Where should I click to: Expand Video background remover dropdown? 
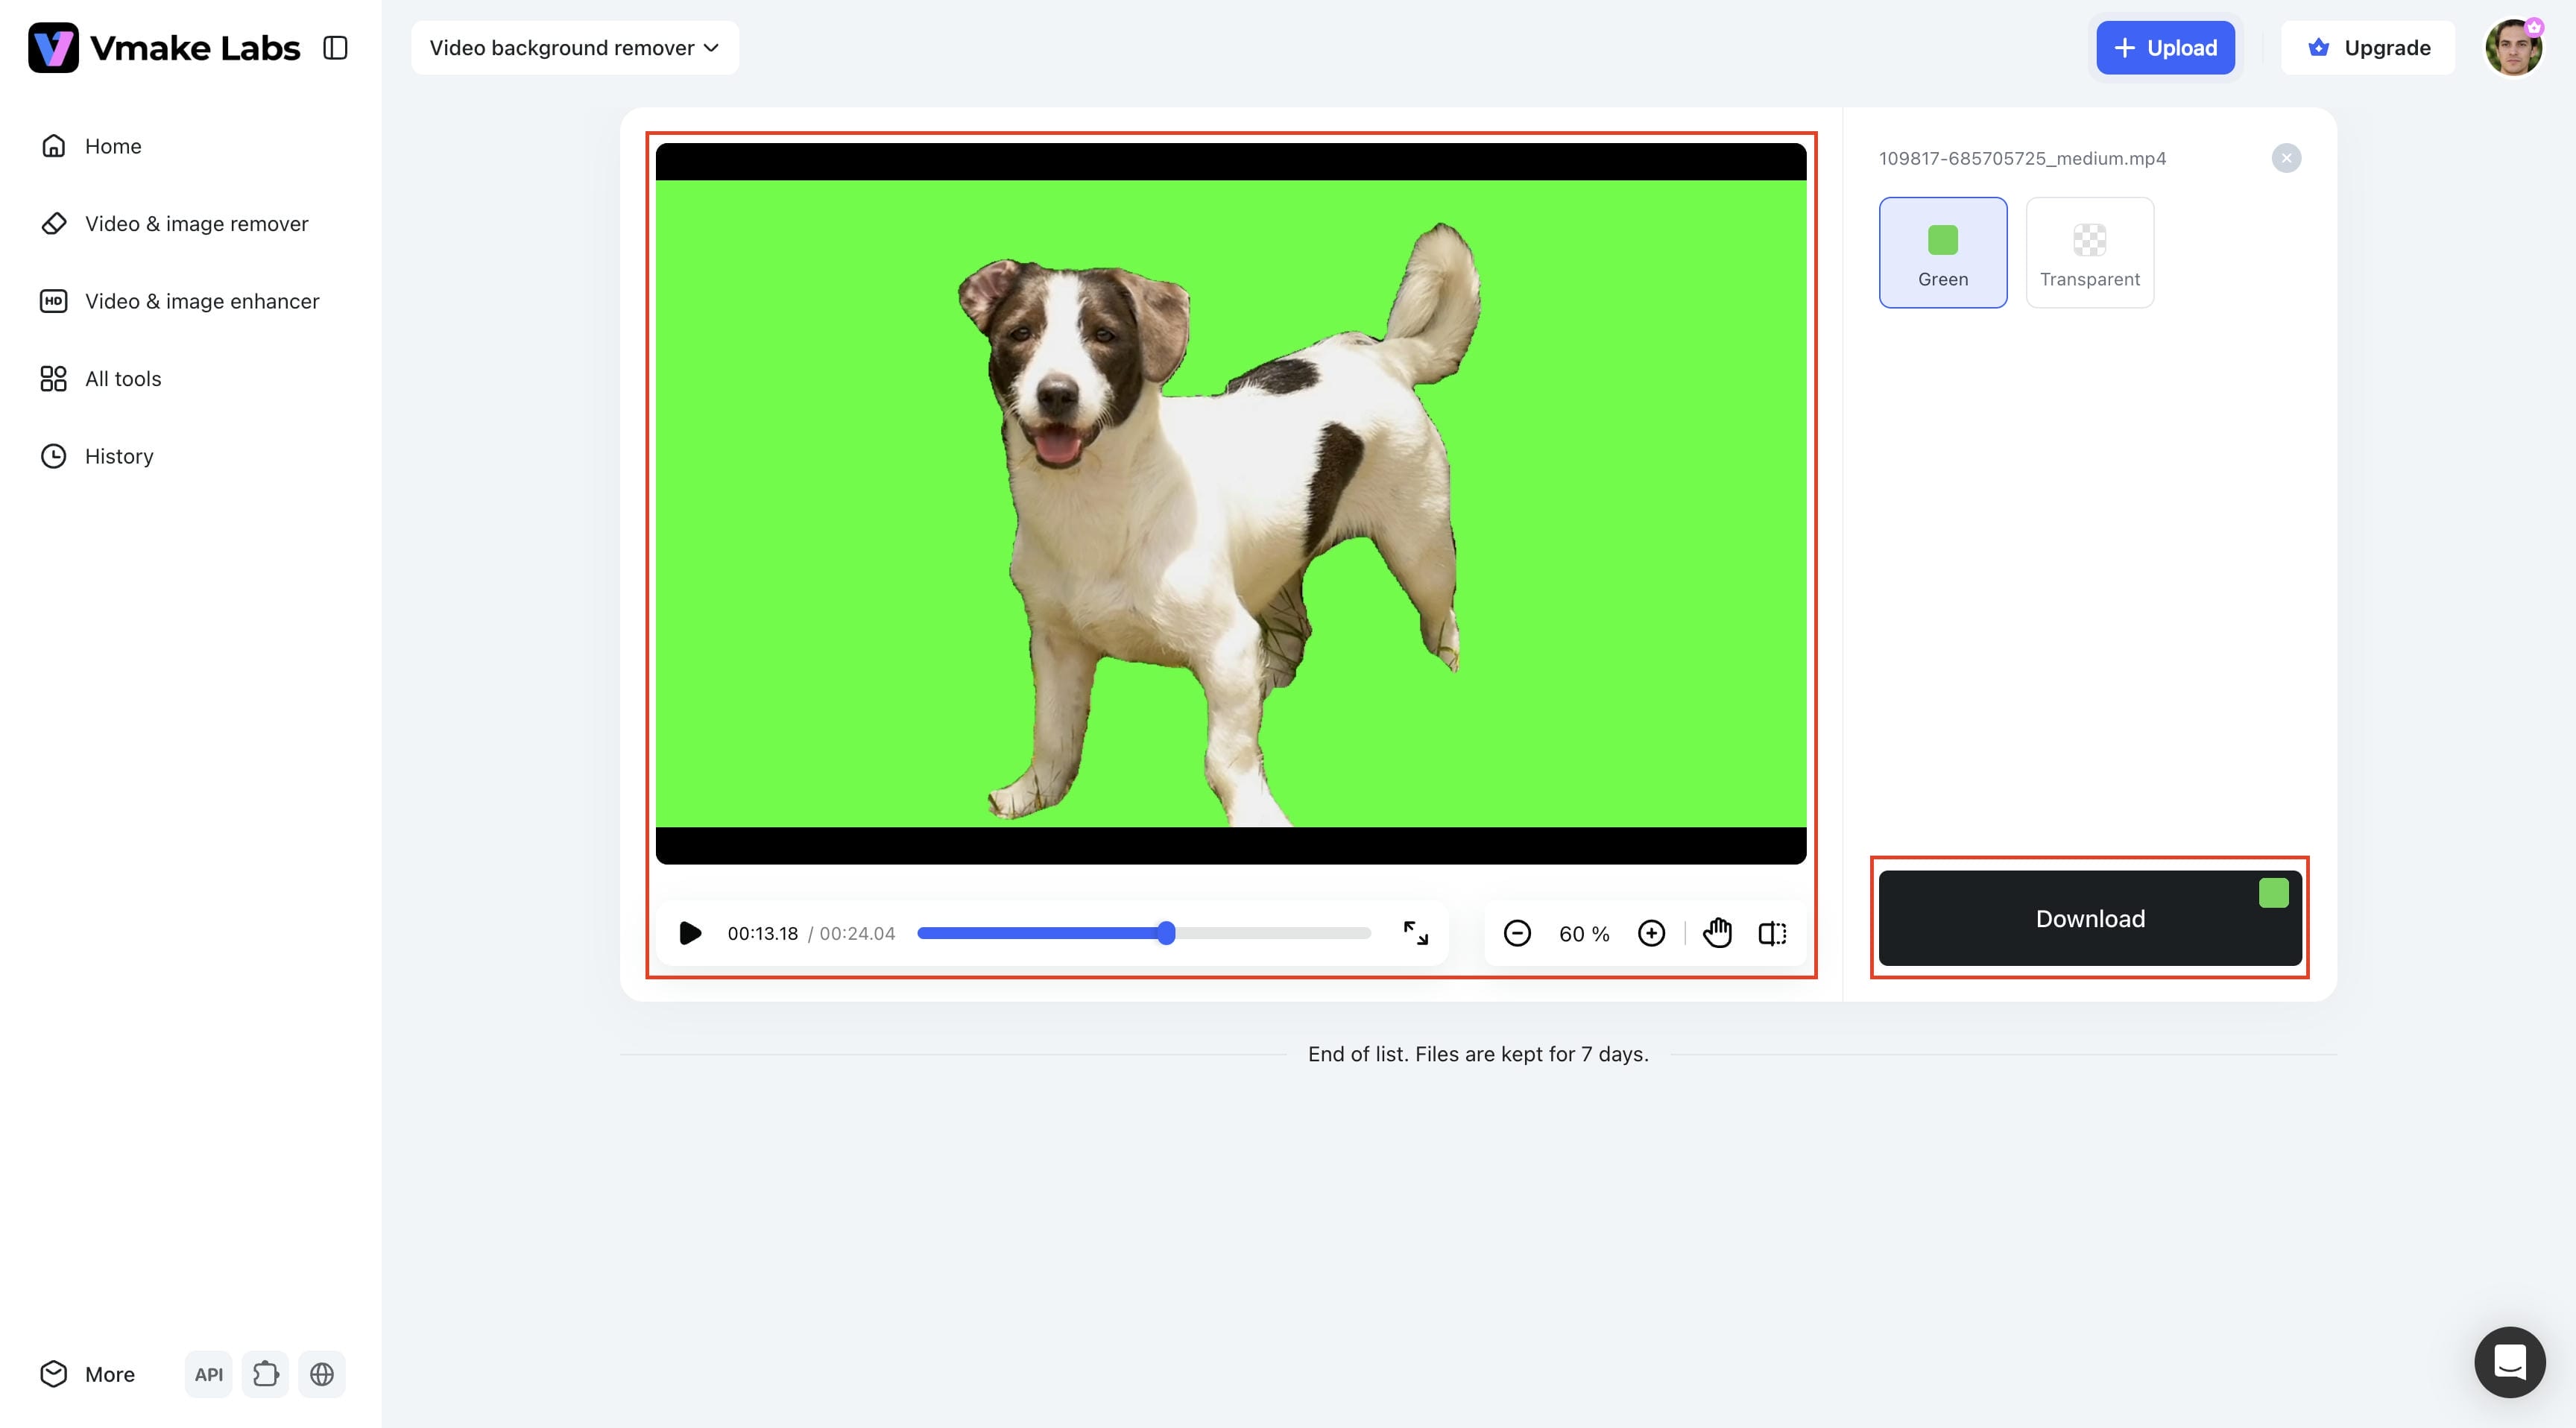pos(574,48)
